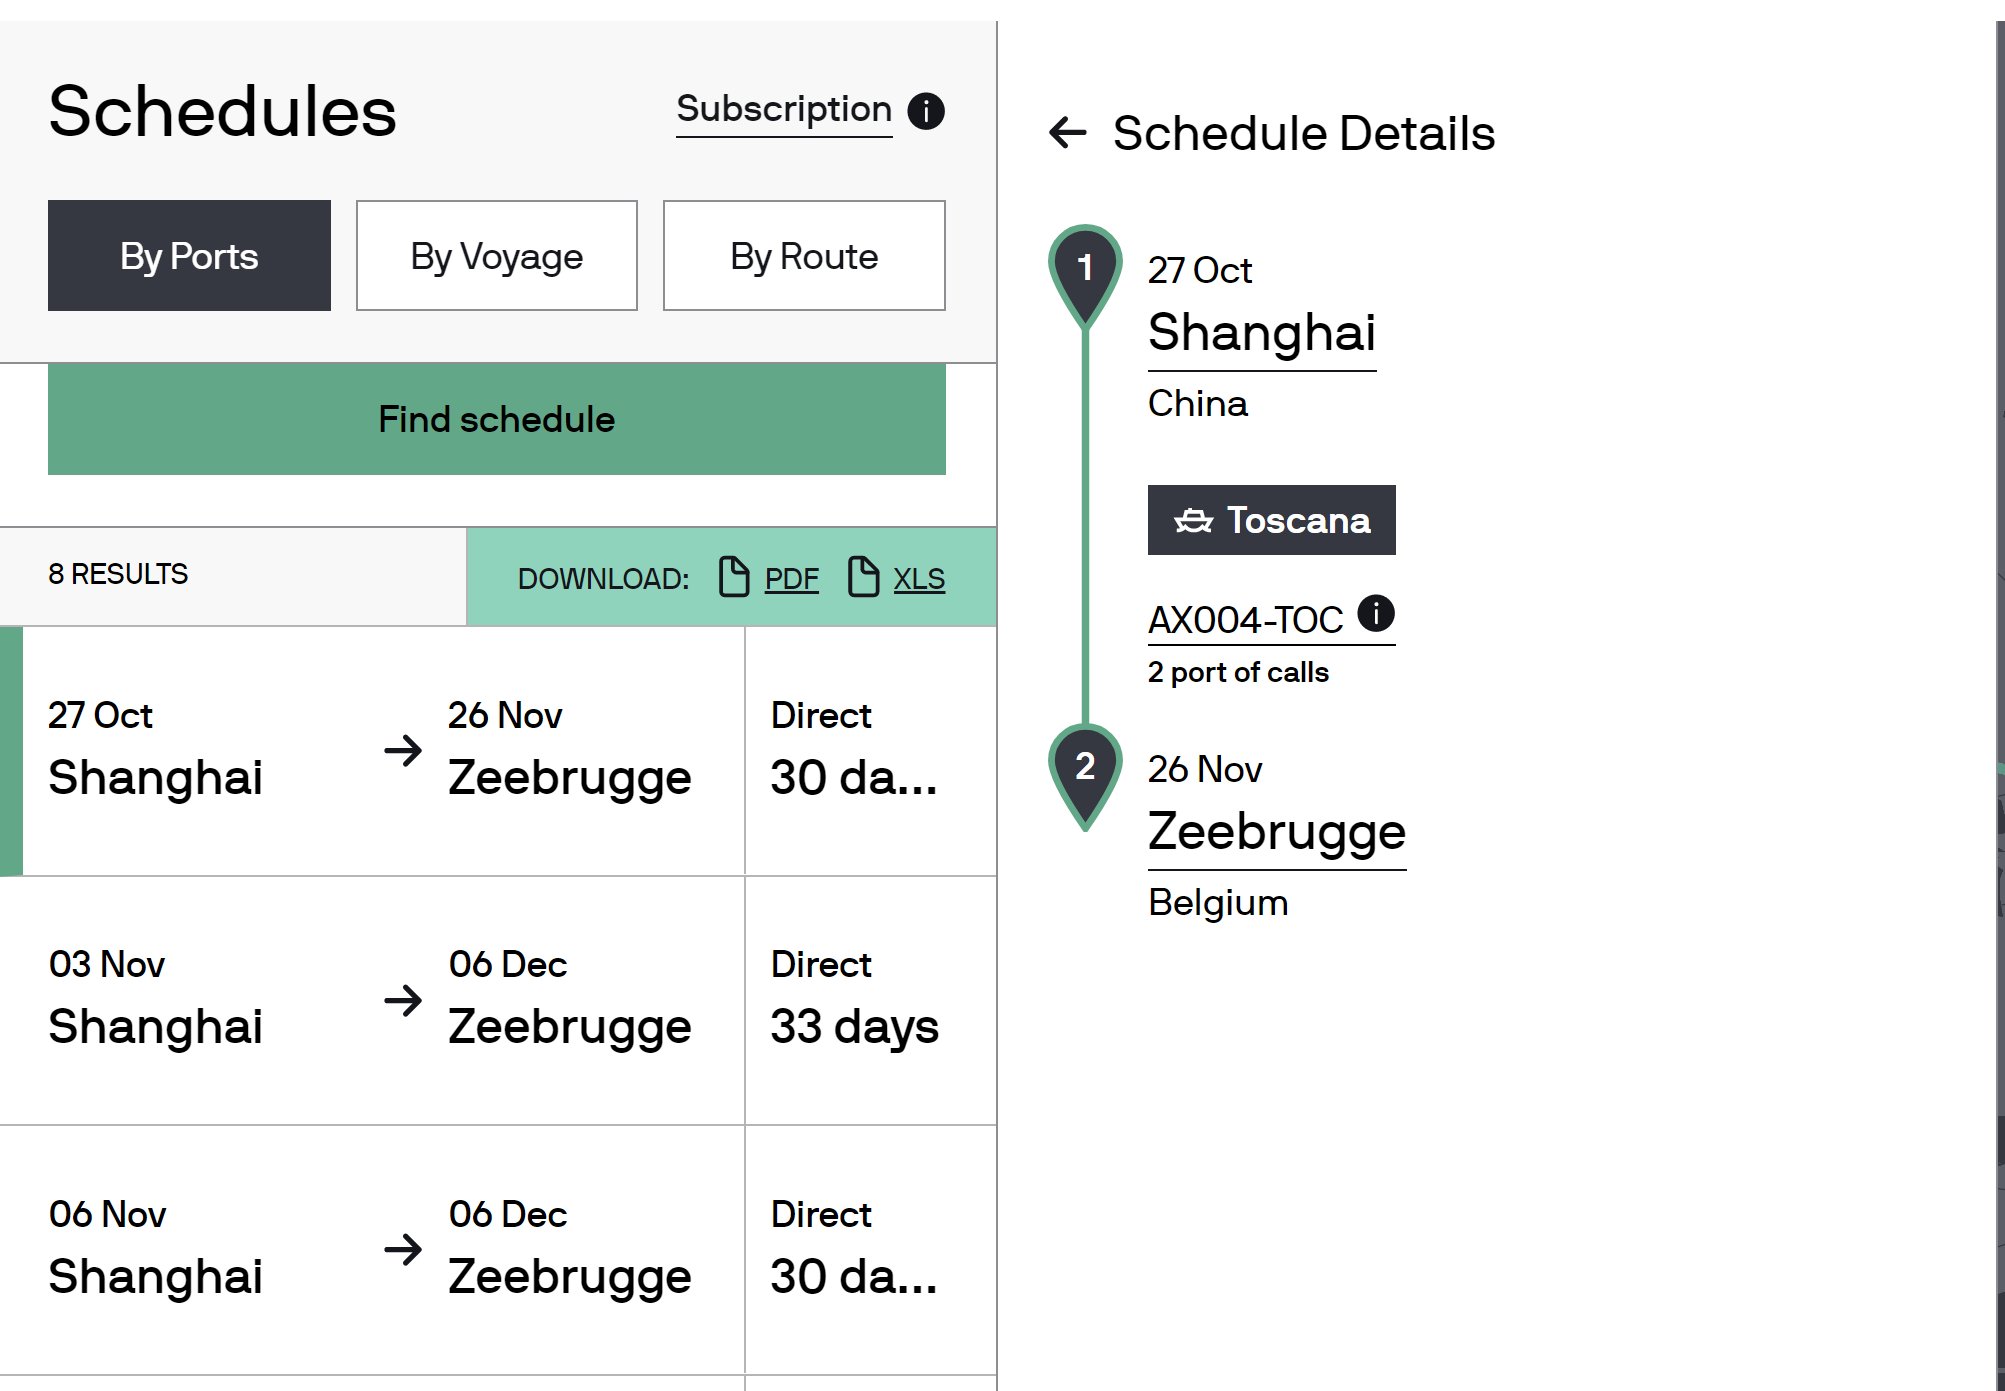Click the back arrow beside Schedule Details
Screen dimensions: 2005x1391
[x=1068, y=133]
